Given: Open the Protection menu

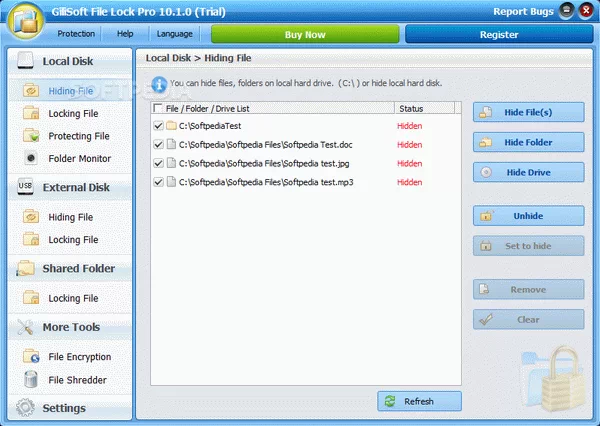Looking at the screenshot, I should (x=76, y=33).
